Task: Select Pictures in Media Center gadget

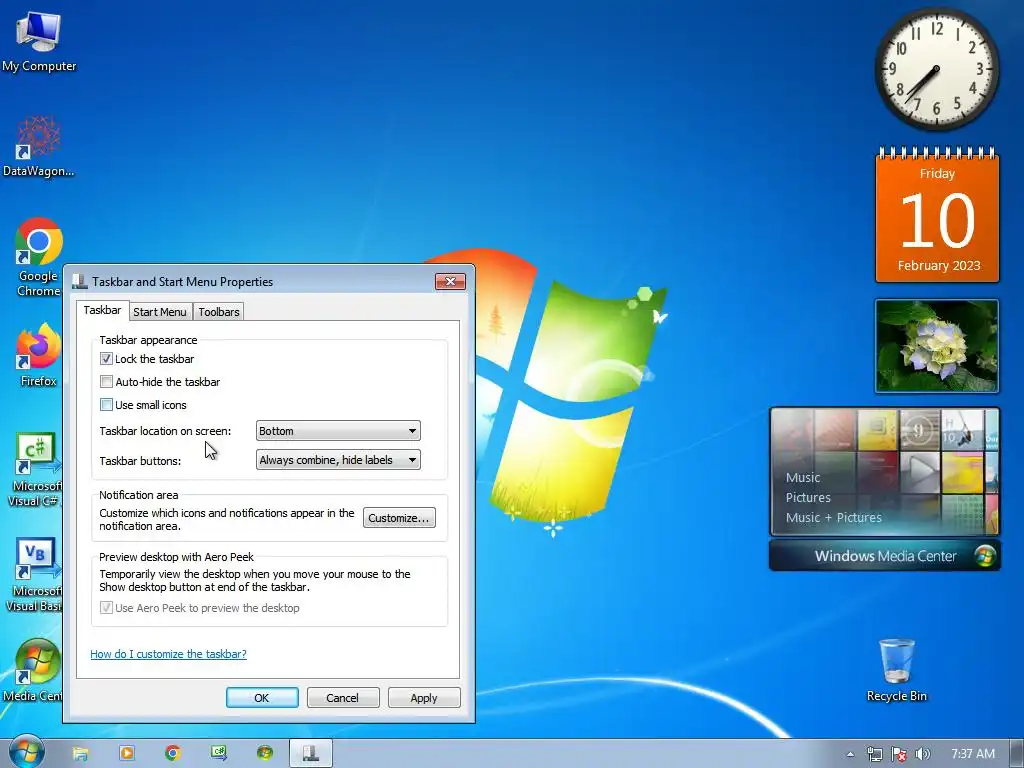Action: (808, 498)
